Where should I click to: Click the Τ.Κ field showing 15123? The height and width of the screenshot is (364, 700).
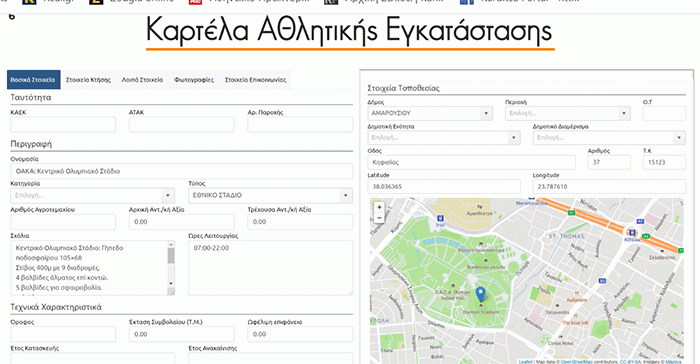664,162
